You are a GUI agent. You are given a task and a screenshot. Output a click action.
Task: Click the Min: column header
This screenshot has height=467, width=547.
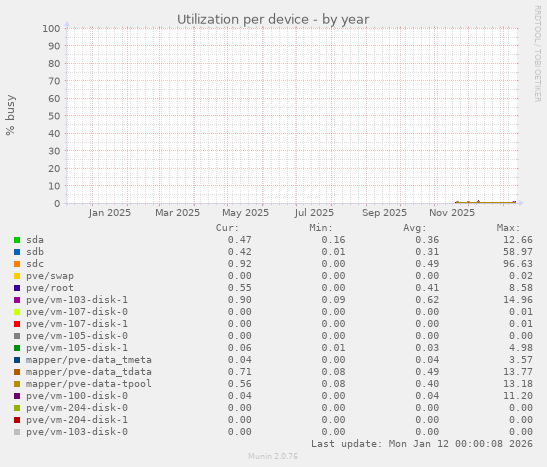click(321, 228)
